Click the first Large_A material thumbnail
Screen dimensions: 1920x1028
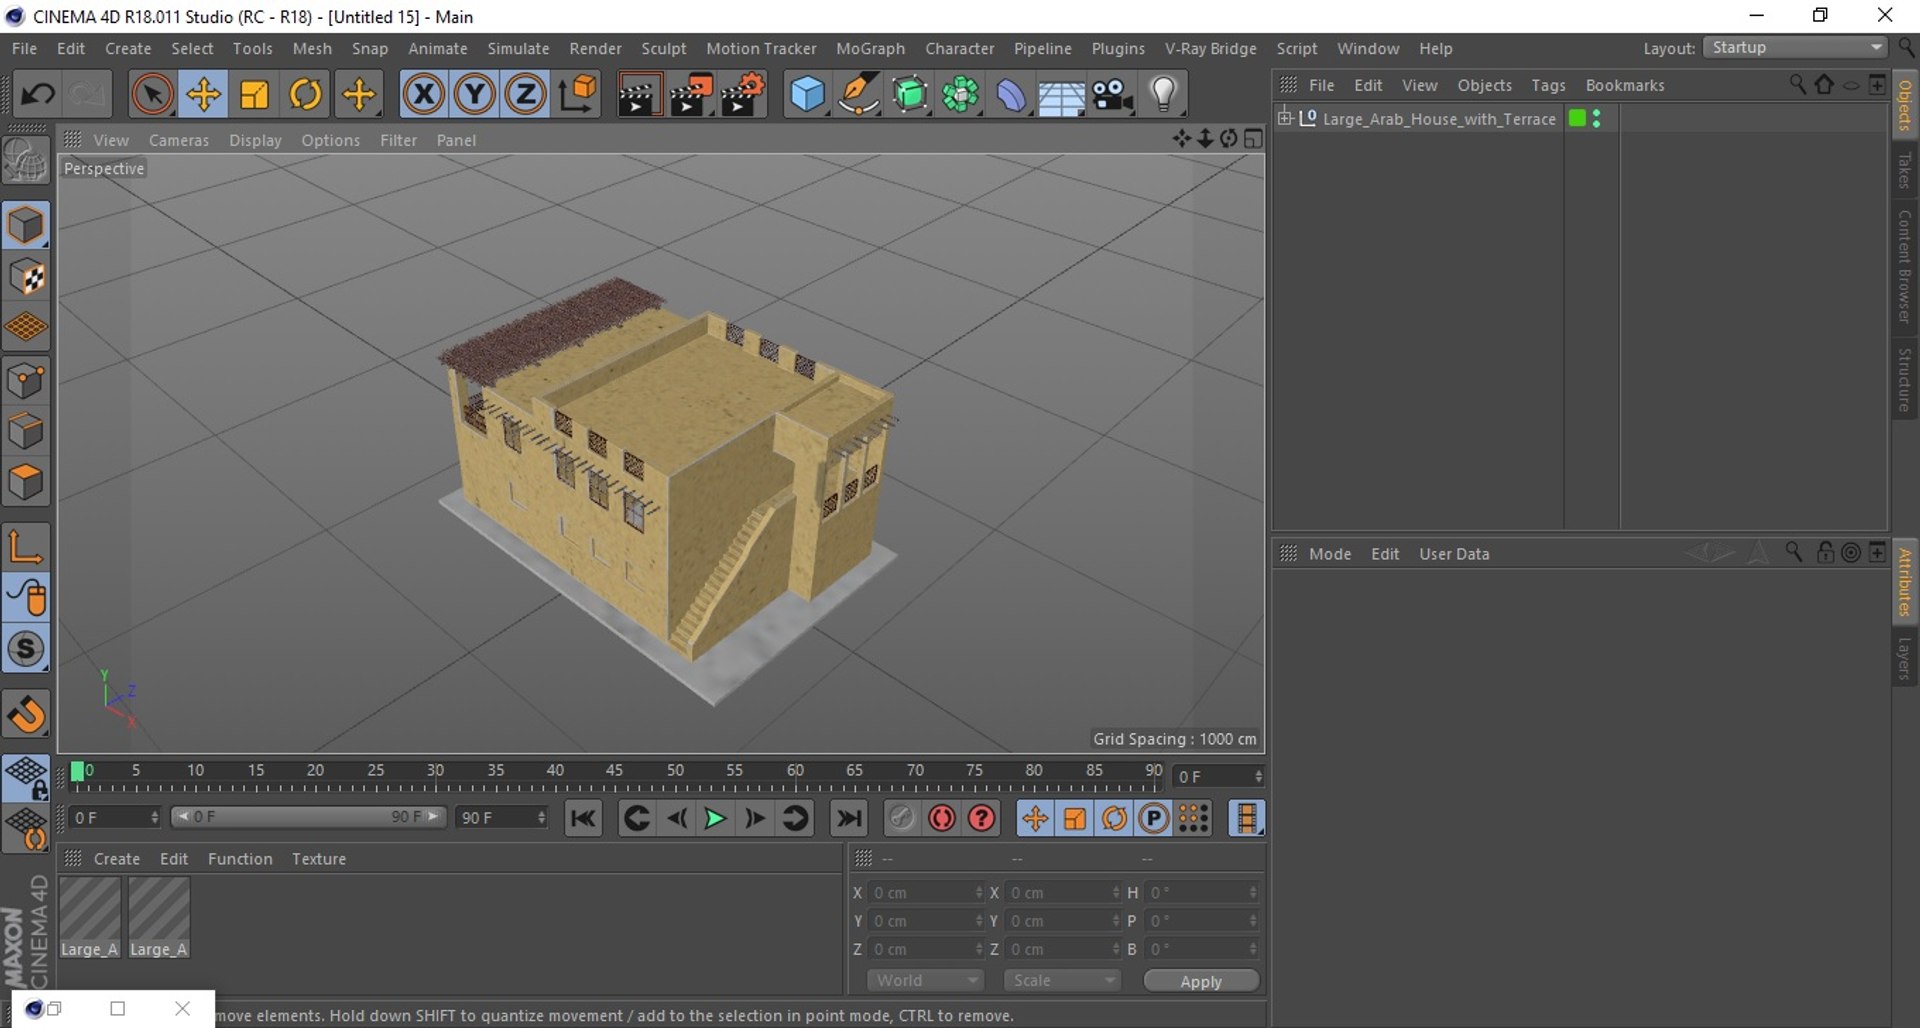click(x=90, y=917)
